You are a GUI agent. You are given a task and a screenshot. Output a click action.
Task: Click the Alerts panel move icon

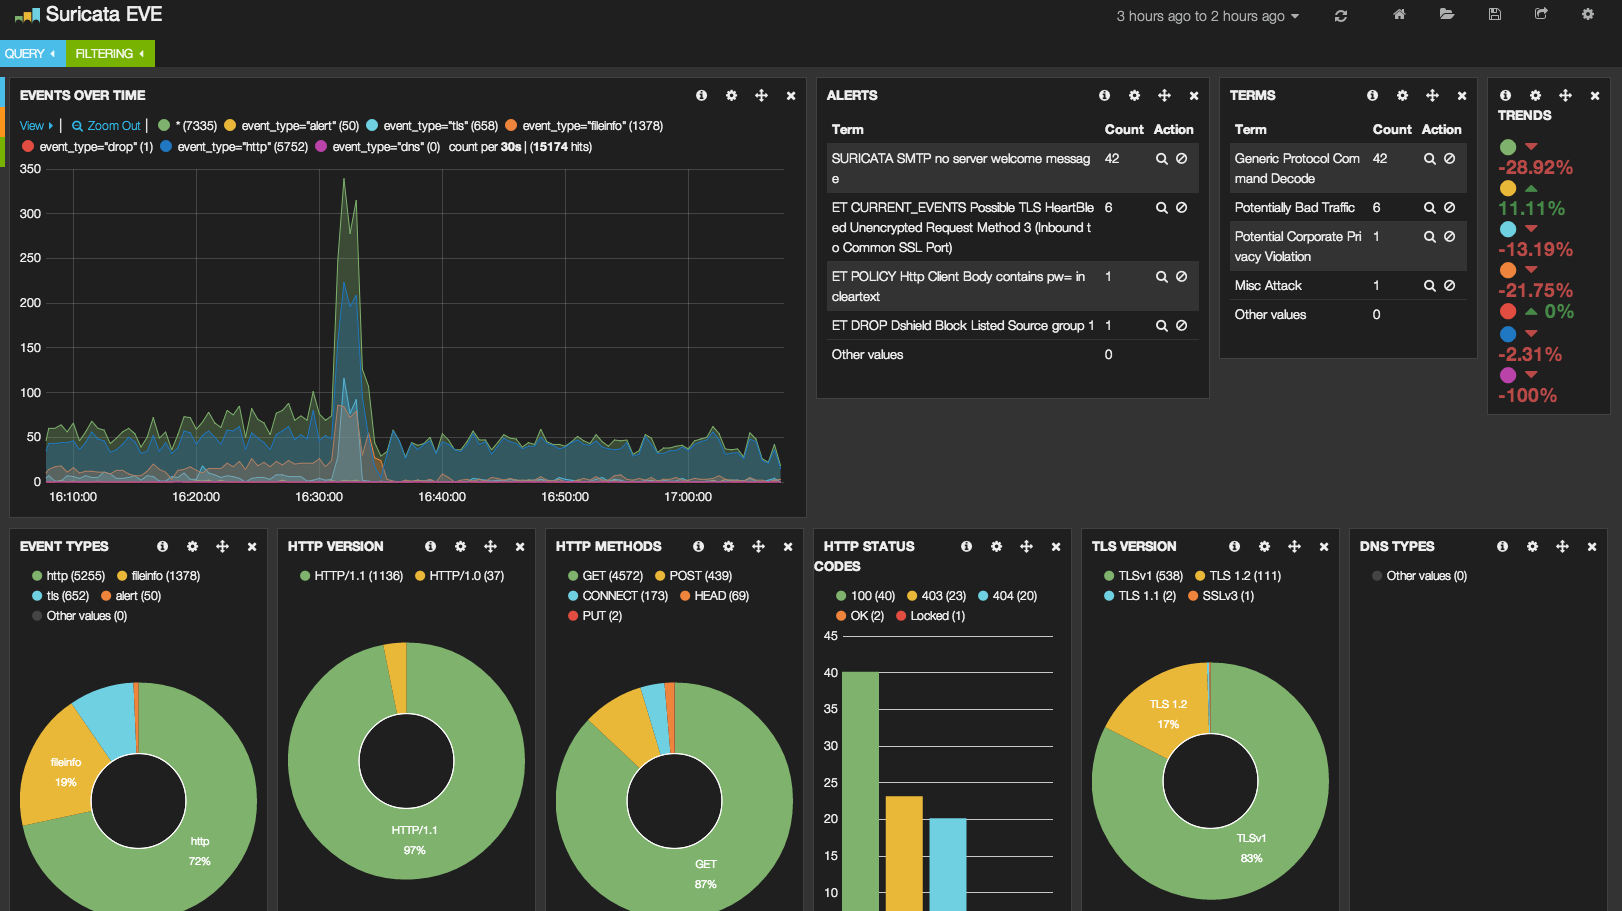click(1164, 96)
